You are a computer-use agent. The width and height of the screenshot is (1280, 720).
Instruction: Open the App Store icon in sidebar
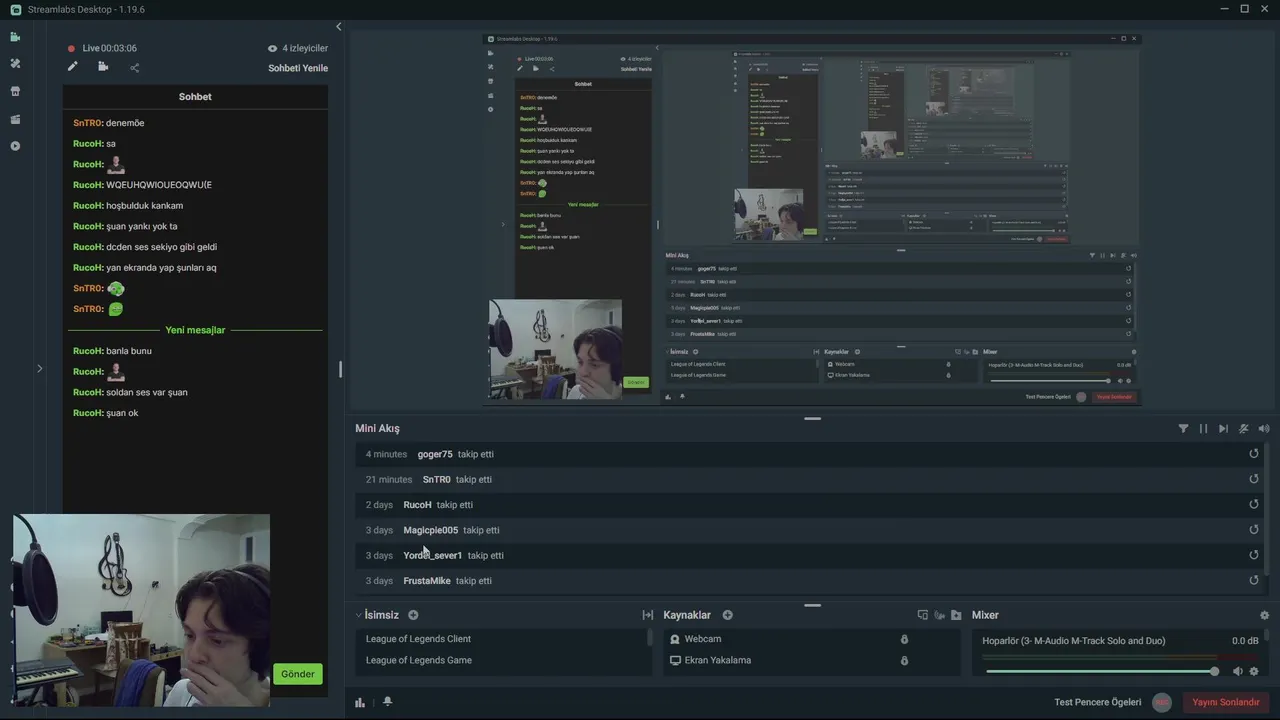pos(15,91)
